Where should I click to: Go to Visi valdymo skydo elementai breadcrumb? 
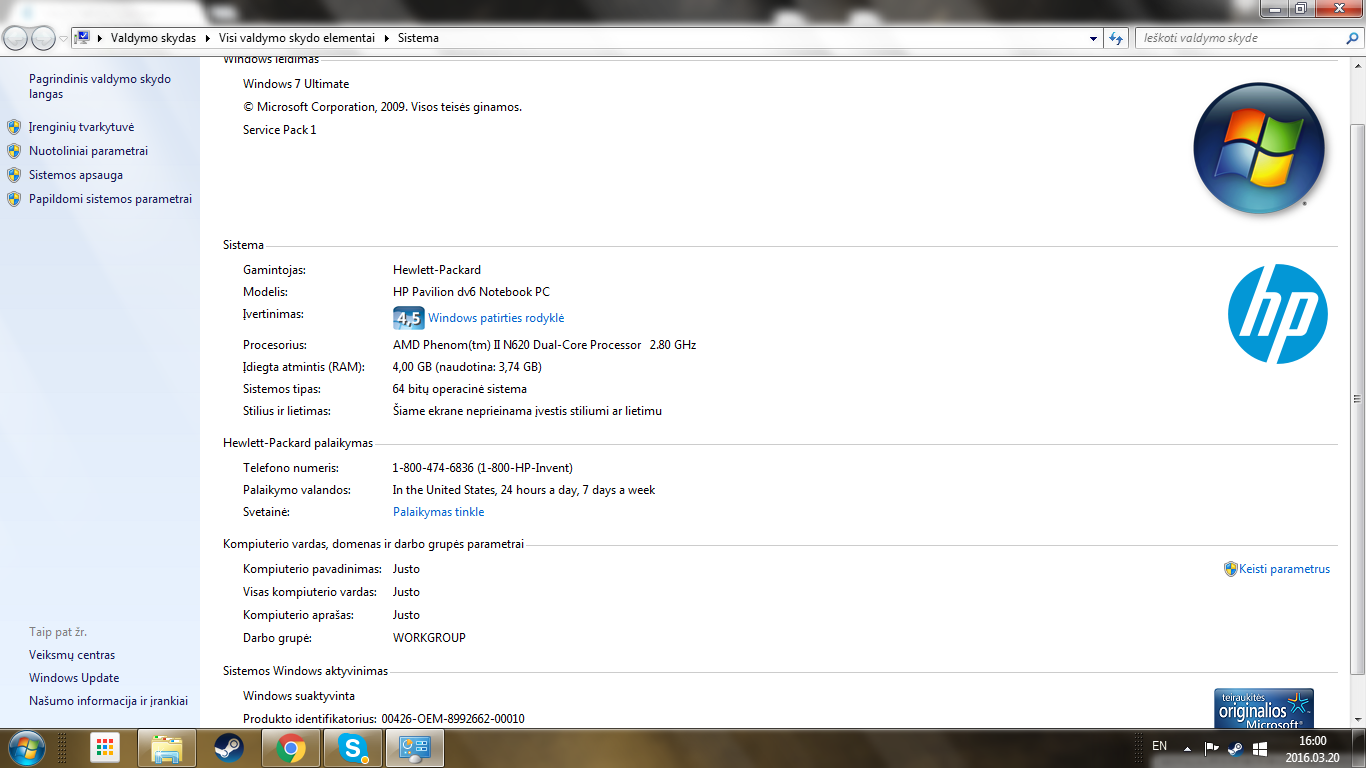(297, 38)
